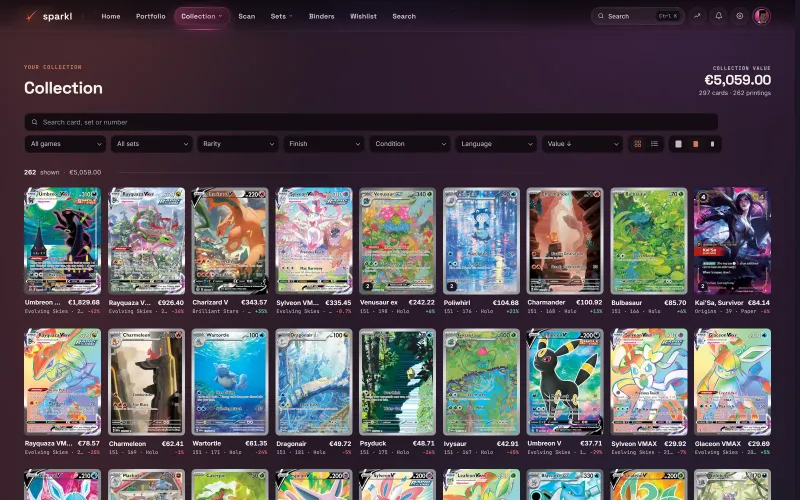Open the Charmeleon card image
Screen dimensions: 800x500
click(146, 382)
